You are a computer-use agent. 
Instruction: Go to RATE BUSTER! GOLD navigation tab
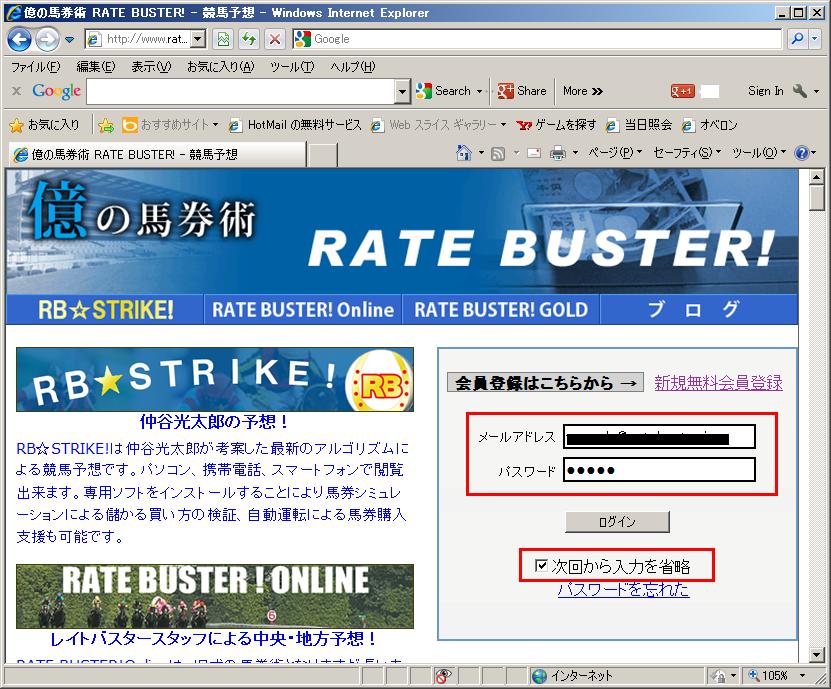[x=501, y=310]
